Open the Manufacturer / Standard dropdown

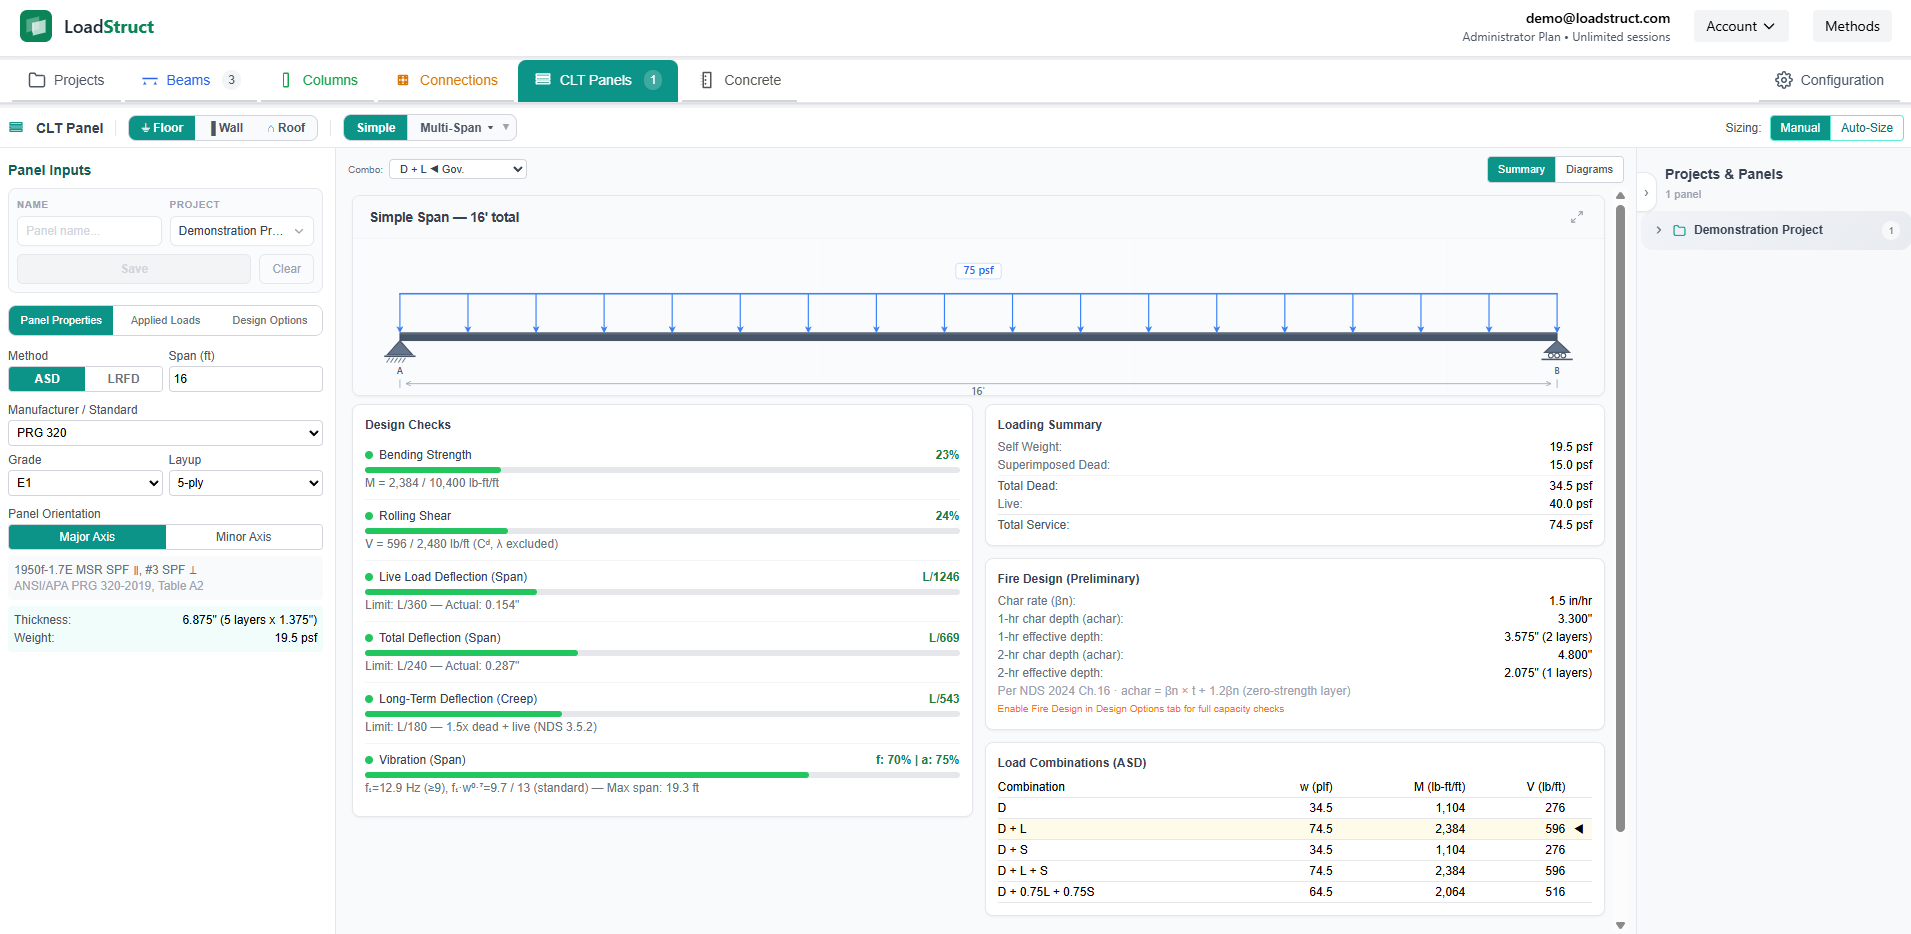pos(165,433)
